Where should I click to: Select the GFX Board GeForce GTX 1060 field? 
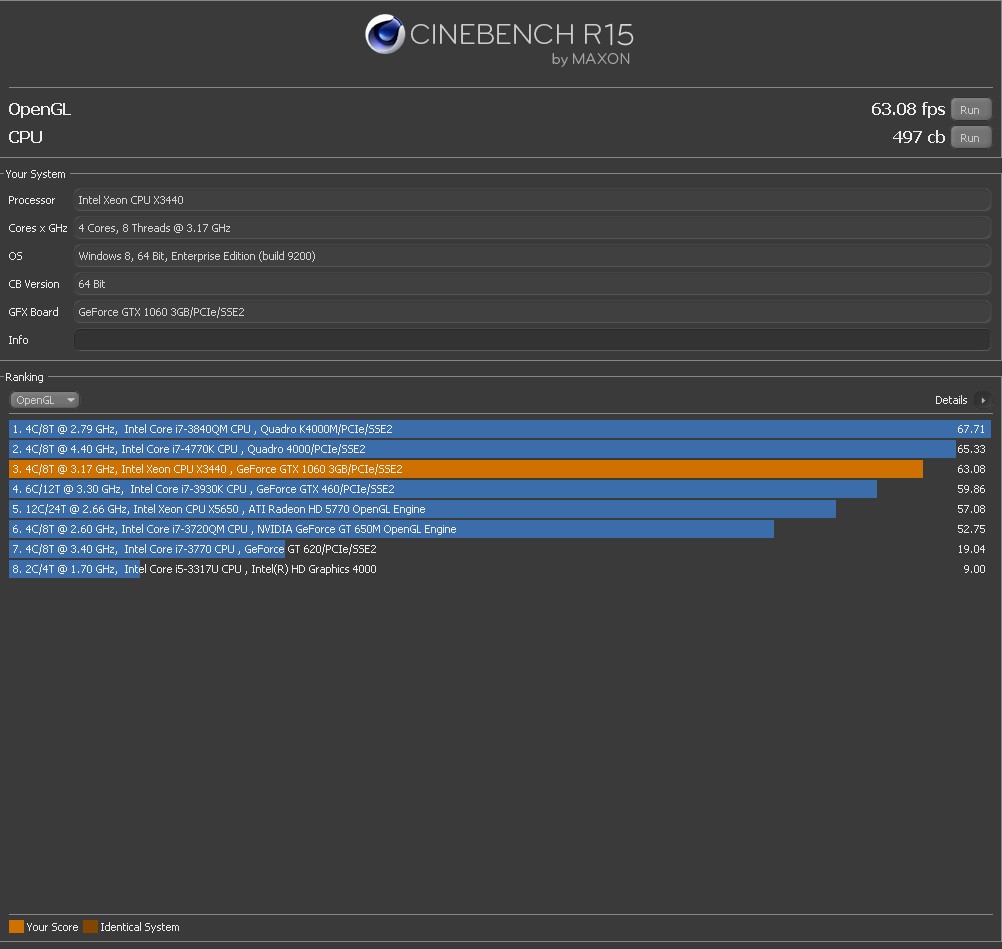click(x=532, y=312)
